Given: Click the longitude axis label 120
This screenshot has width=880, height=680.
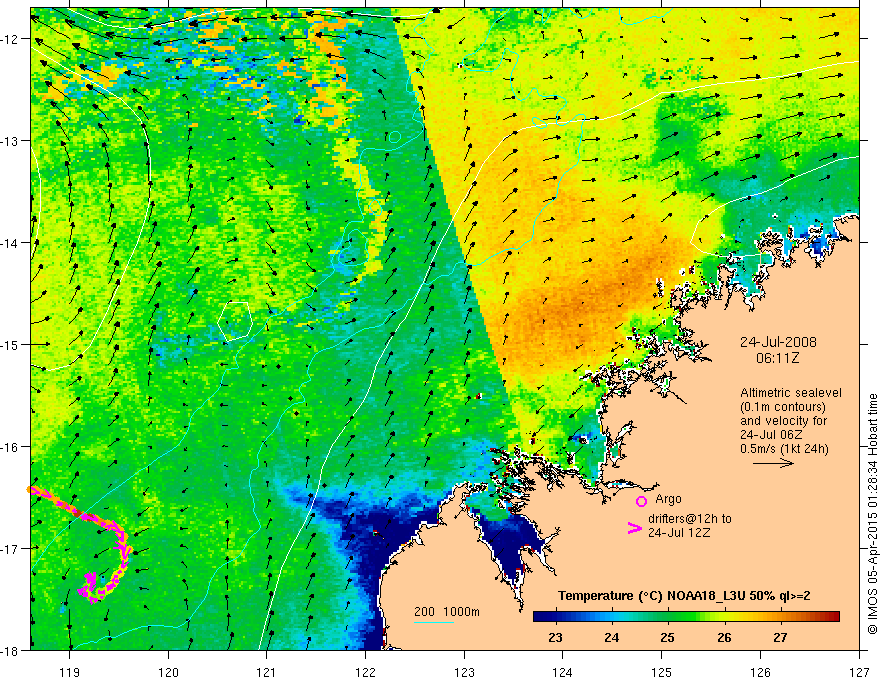Looking at the screenshot, I should click(x=168, y=672).
